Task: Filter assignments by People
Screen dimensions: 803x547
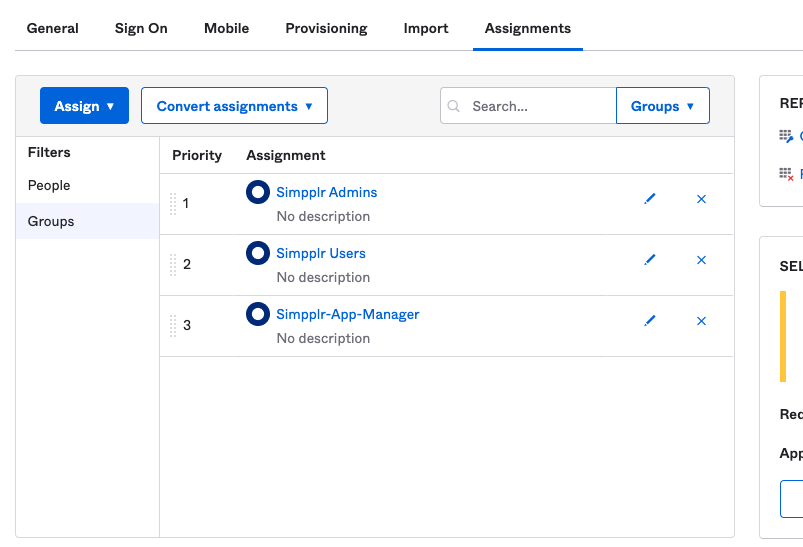Action: (x=88, y=185)
